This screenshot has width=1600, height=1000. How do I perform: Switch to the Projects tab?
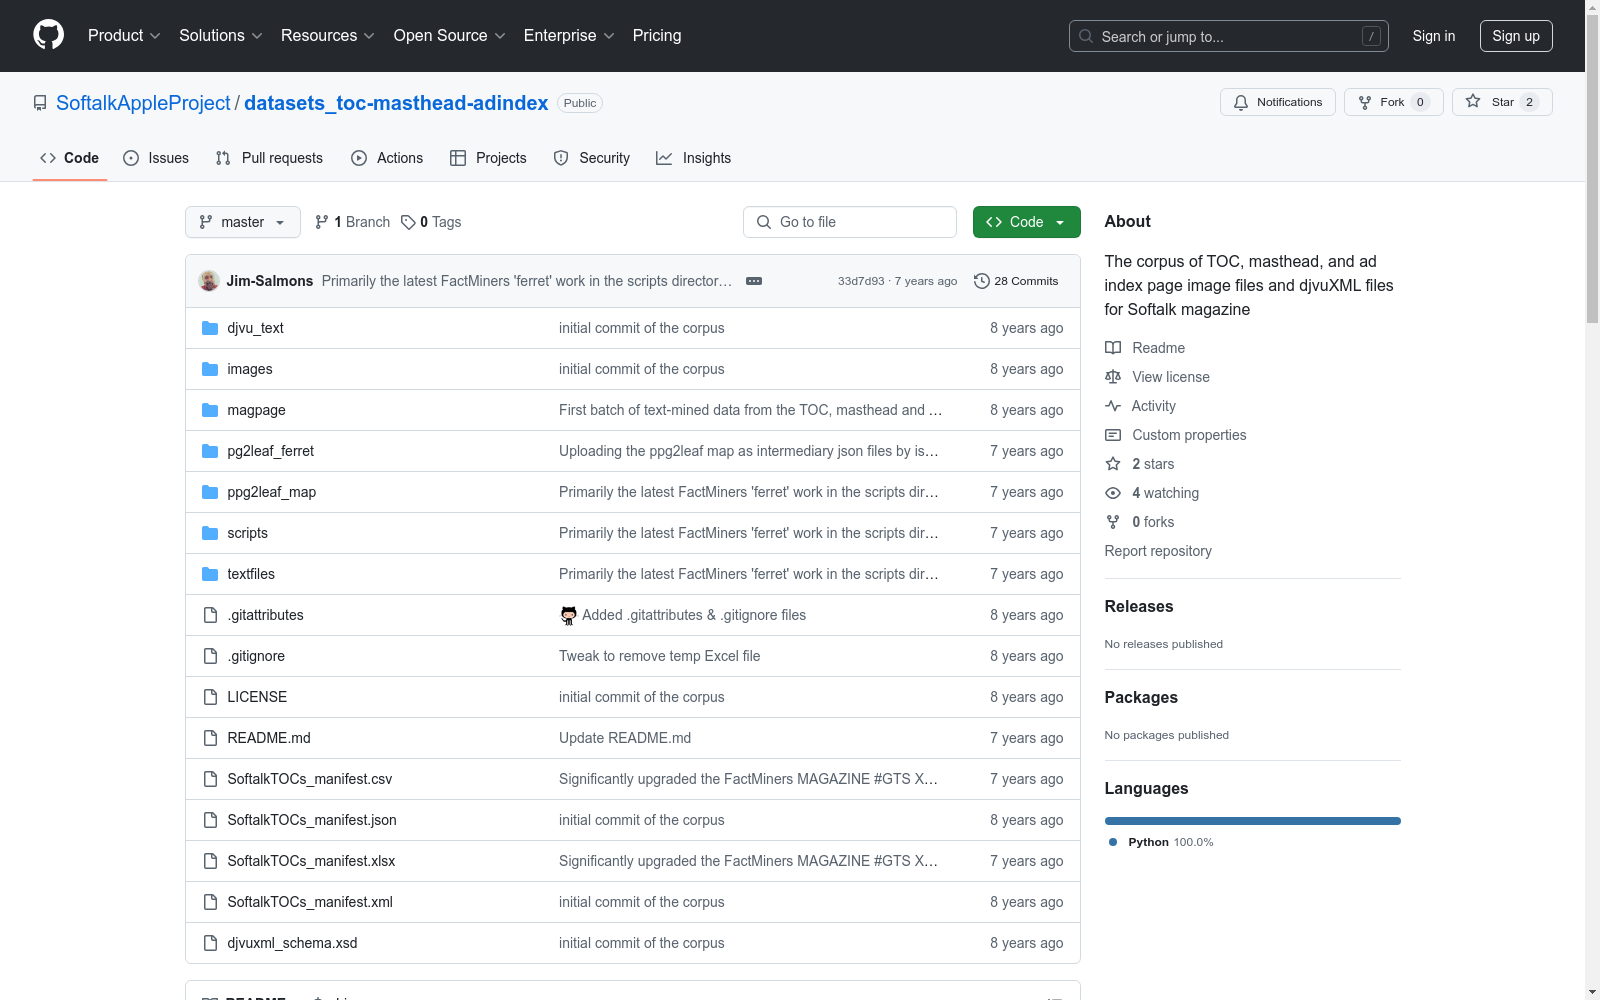tap(488, 158)
